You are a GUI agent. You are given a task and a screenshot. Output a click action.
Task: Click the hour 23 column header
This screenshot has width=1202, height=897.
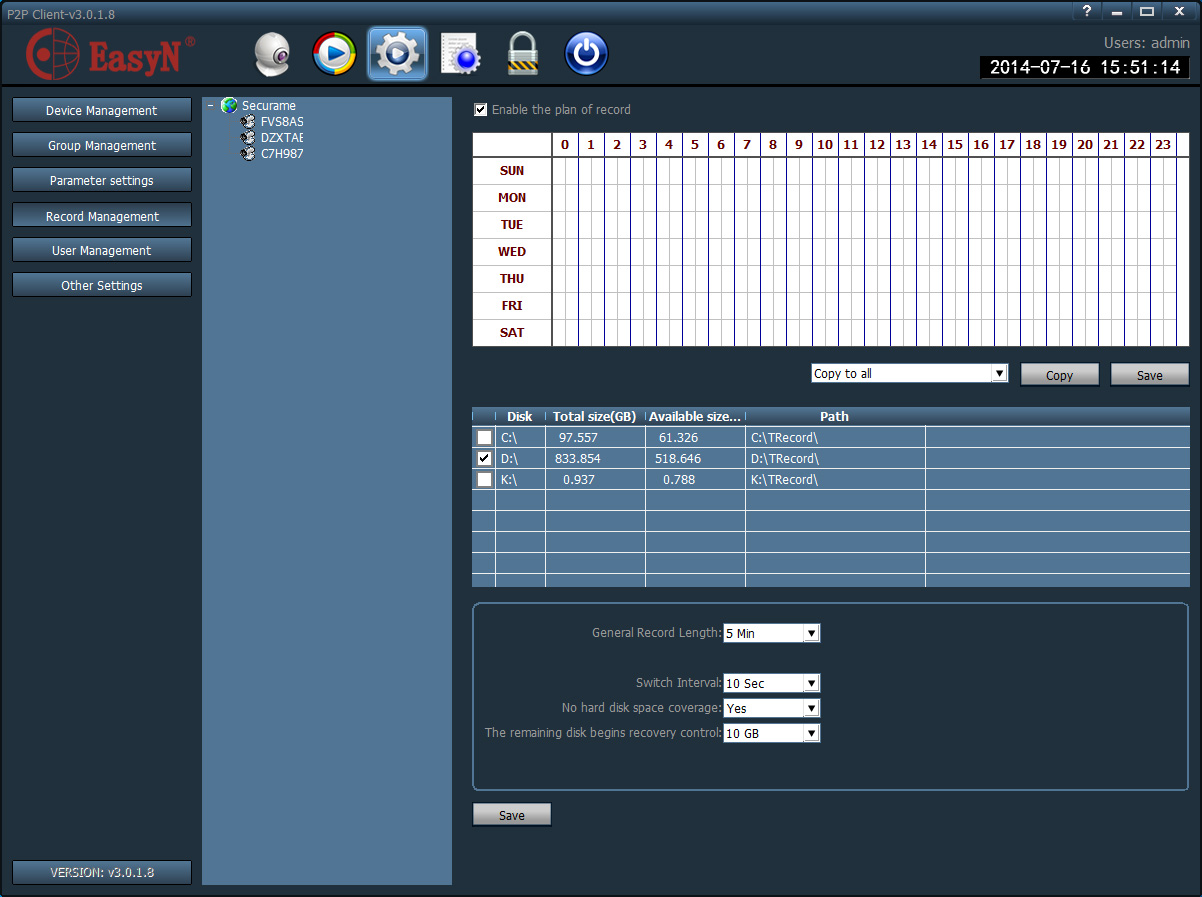coord(1163,145)
